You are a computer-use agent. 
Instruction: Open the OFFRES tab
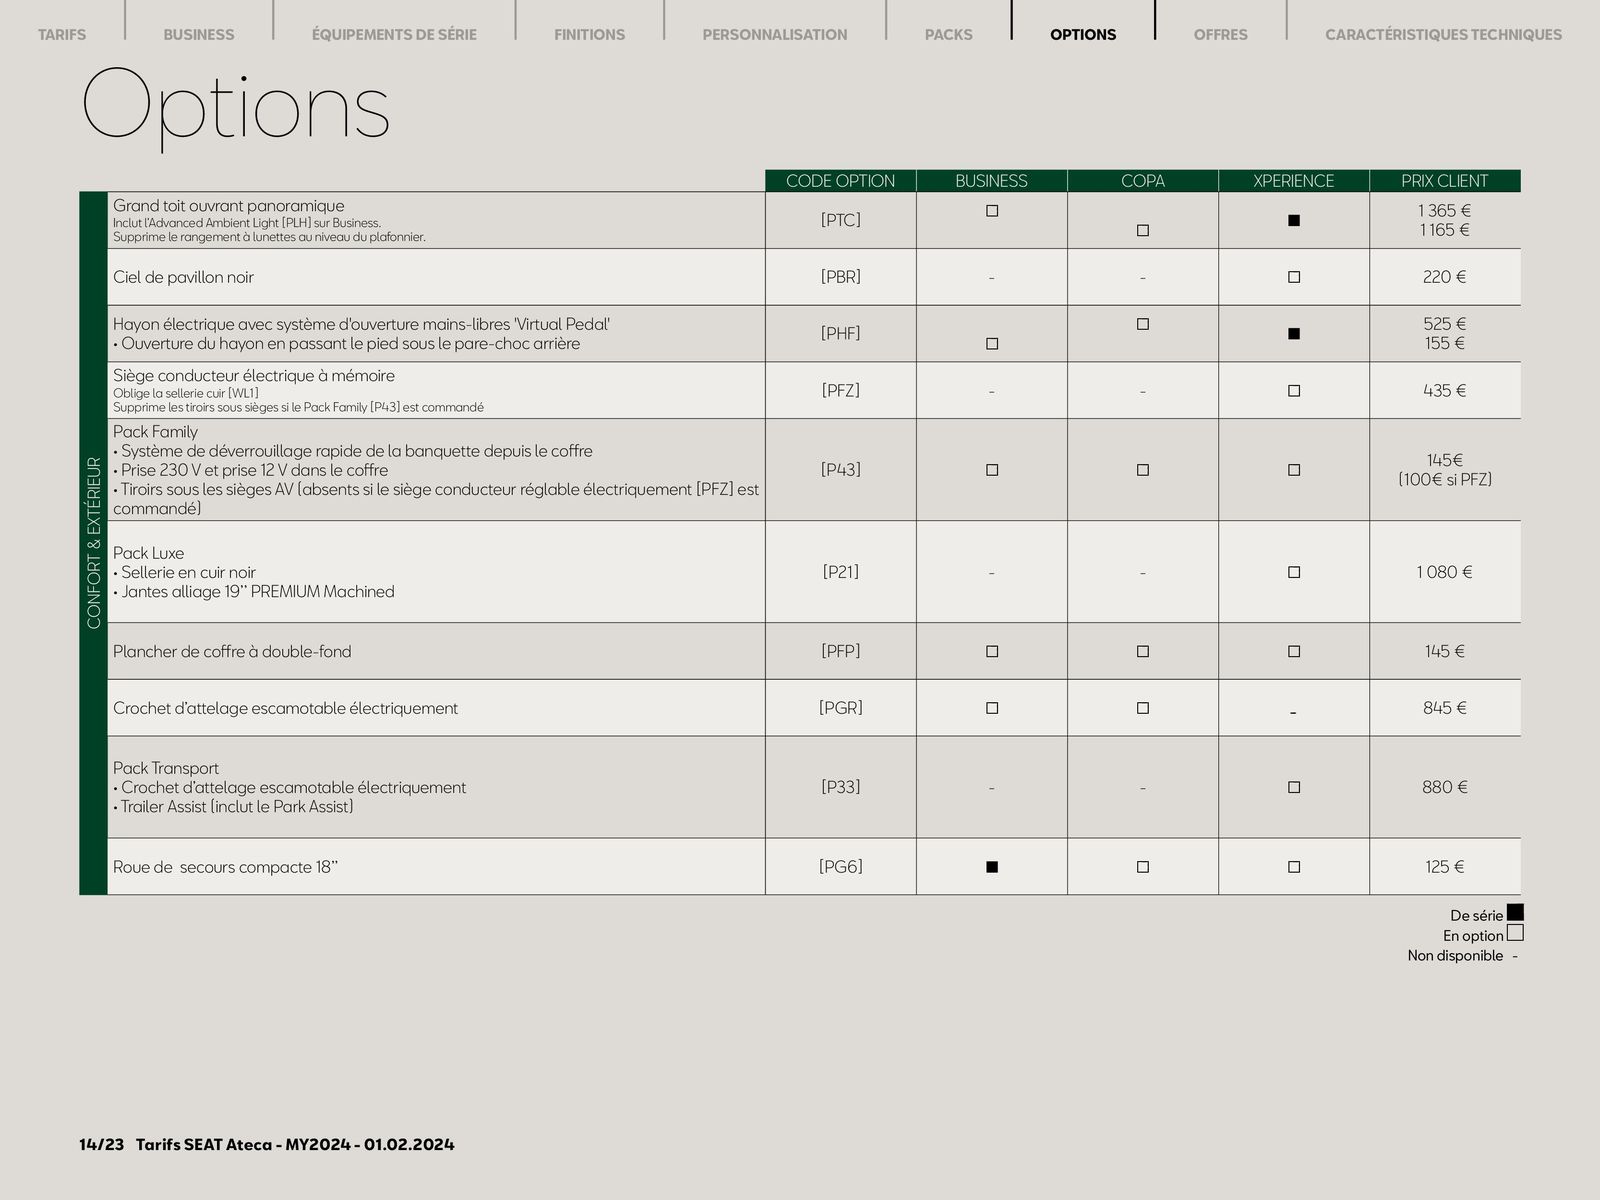tap(1220, 34)
